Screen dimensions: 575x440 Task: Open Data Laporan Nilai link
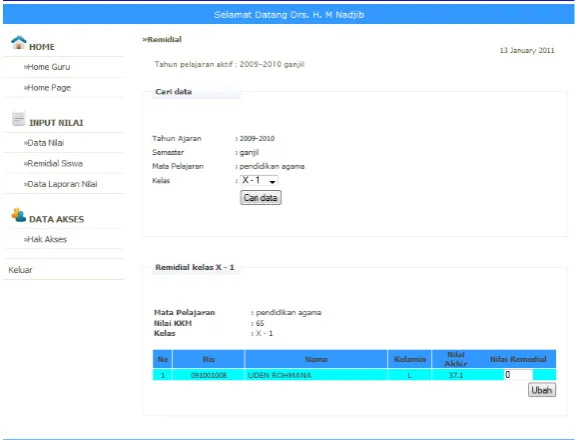(61, 184)
